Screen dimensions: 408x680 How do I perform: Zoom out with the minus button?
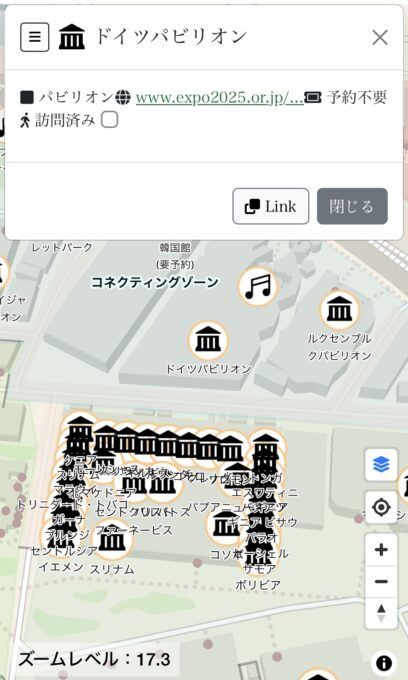(381, 582)
